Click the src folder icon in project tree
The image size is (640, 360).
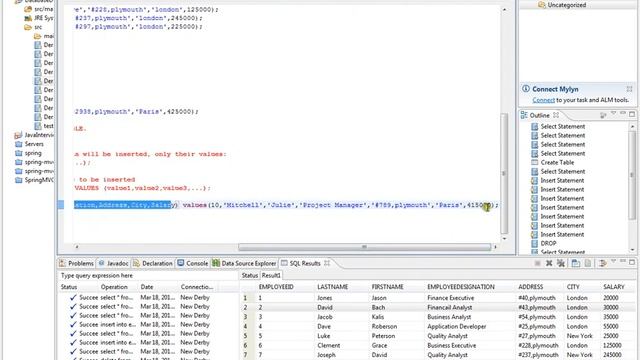tap(28, 27)
